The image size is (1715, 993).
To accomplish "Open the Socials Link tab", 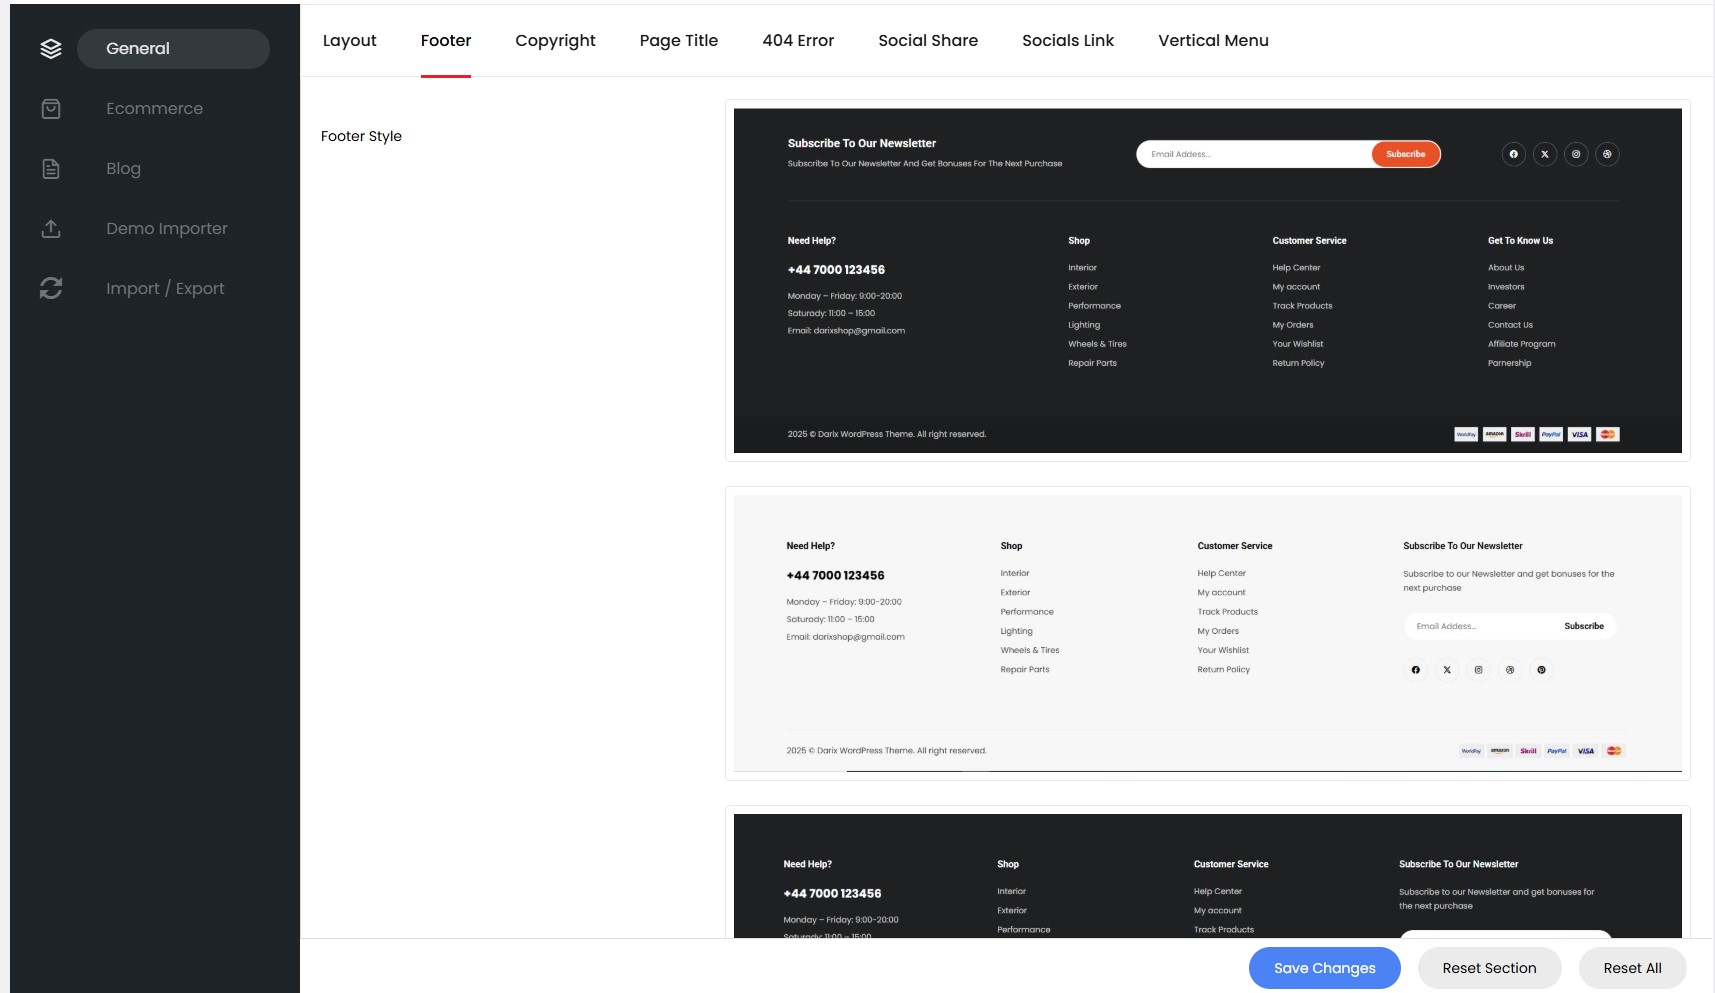I will pos(1068,40).
